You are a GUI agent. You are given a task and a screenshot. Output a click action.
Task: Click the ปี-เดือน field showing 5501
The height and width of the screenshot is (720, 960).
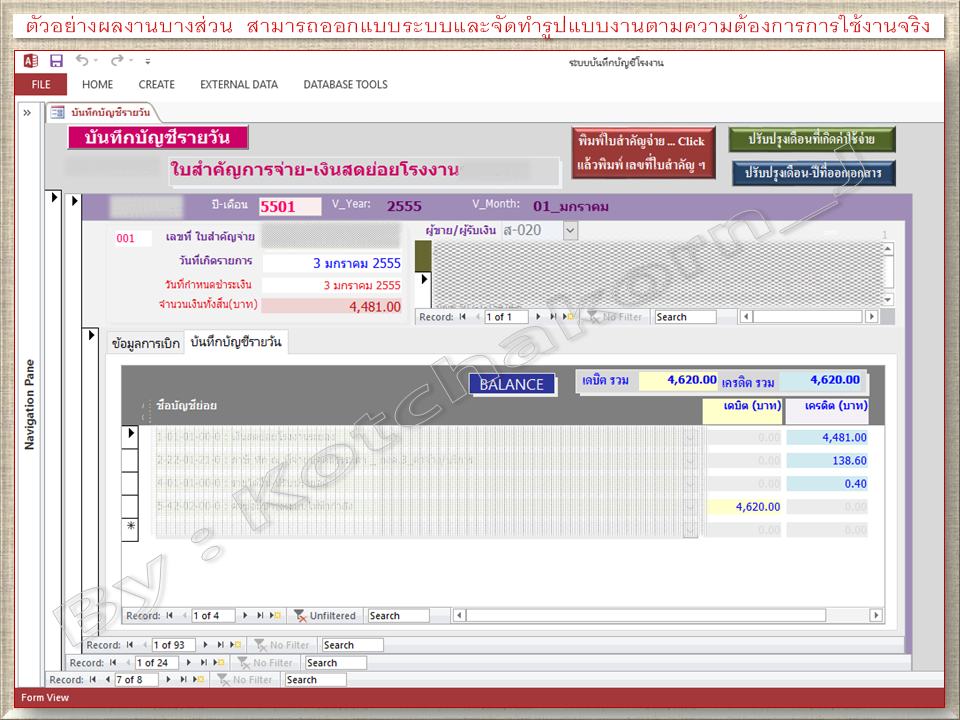pyautogui.click(x=289, y=207)
